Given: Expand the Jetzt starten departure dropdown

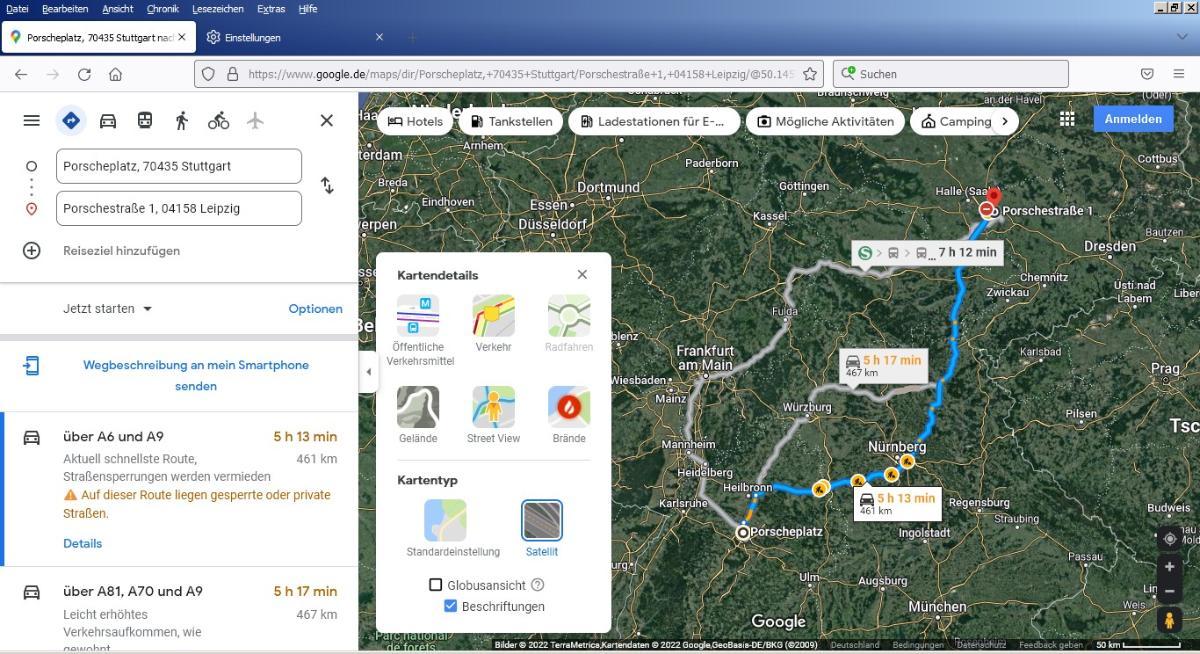Looking at the screenshot, I should point(108,309).
